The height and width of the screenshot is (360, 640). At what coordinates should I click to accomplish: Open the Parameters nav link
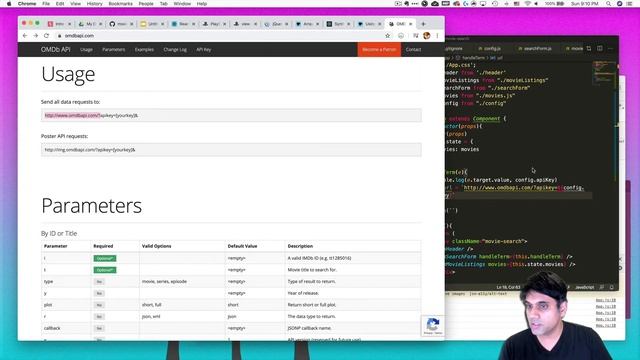tap(113, 49)
